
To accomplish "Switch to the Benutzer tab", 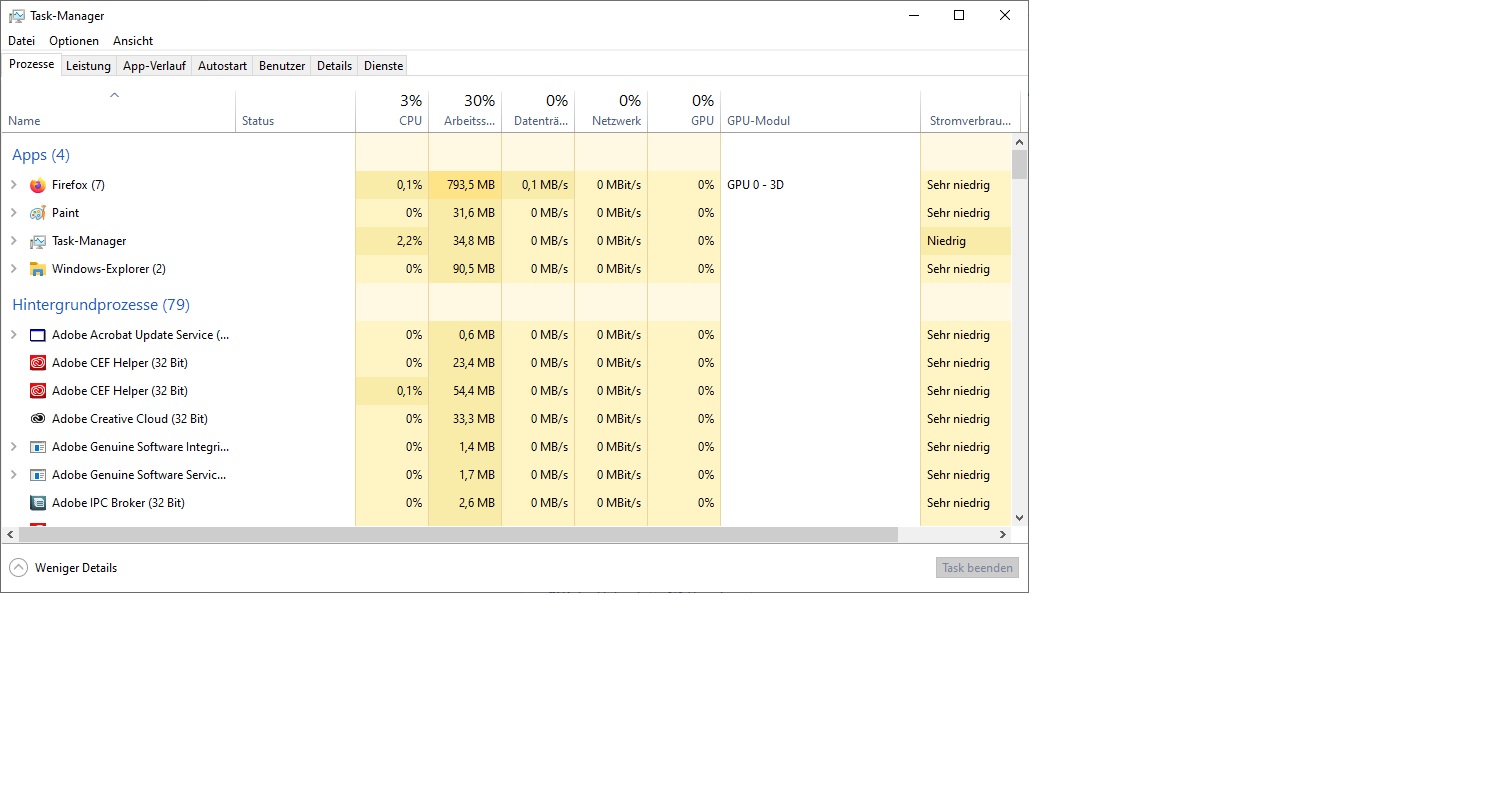I will click(282, 66).
